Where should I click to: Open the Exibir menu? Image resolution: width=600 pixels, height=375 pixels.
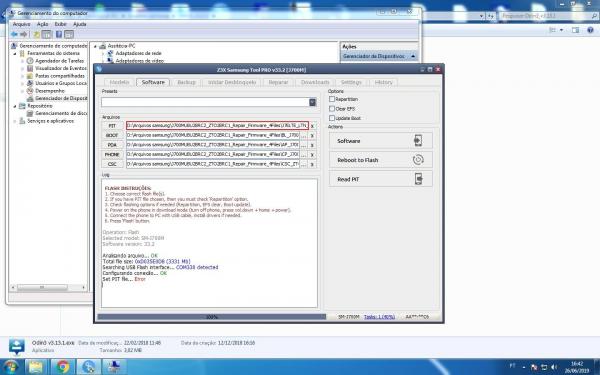pyautogui.click(x=60, y=24)
